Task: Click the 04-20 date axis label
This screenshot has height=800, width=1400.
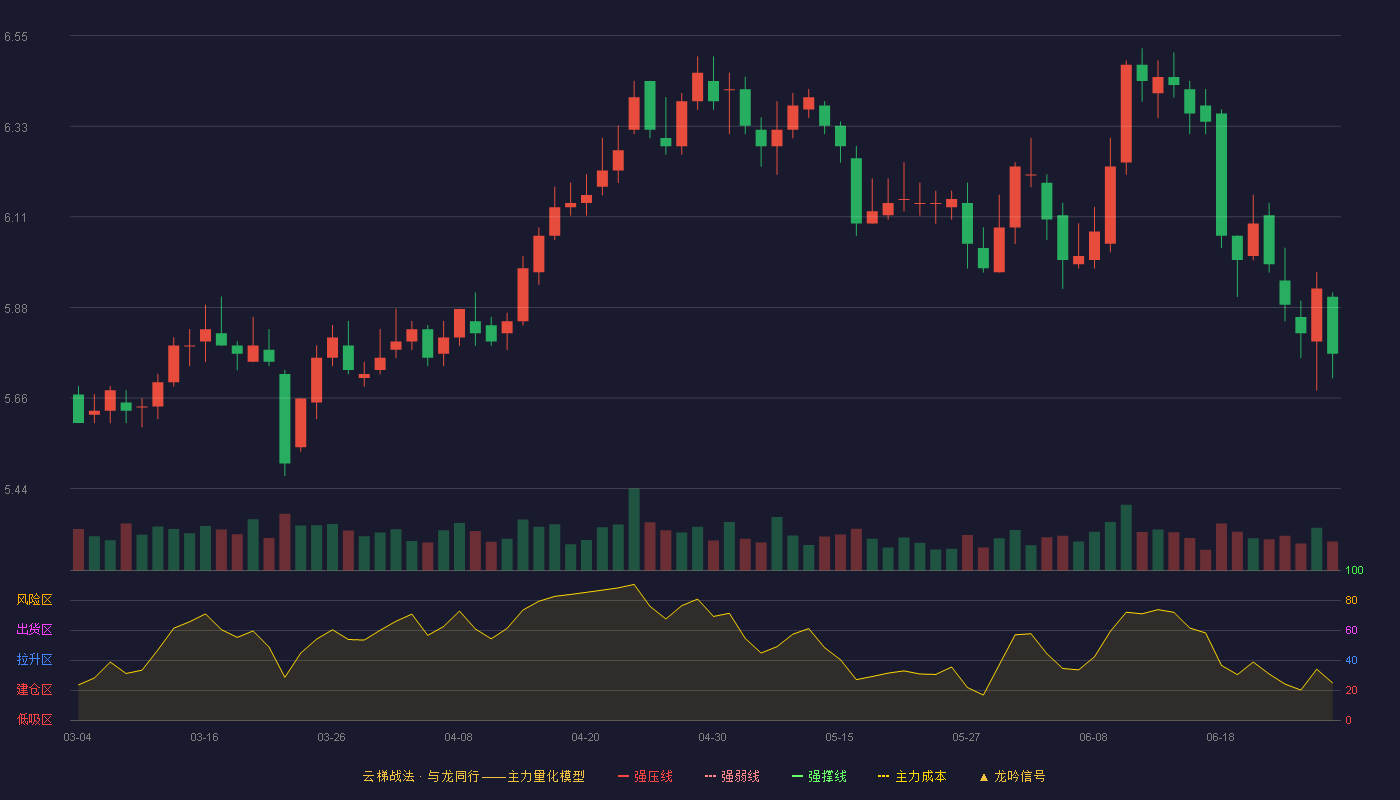Action: pyautogui.click(x=585, y=737)
